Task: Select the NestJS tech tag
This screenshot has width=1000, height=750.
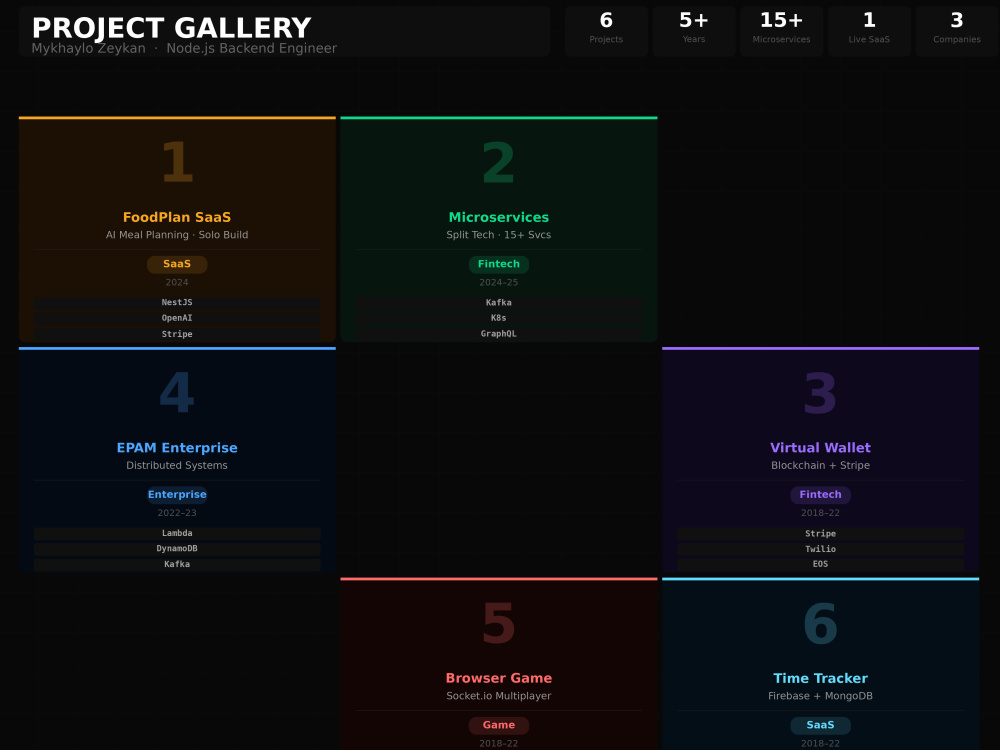Action: tap(177, 302)
